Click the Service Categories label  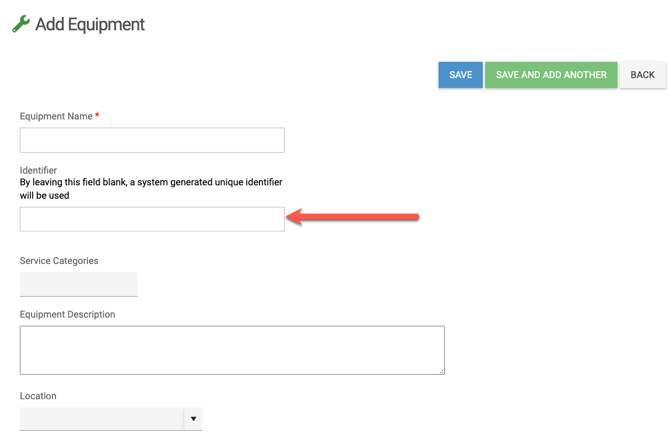pyautogui.click(x=59, y=261)
